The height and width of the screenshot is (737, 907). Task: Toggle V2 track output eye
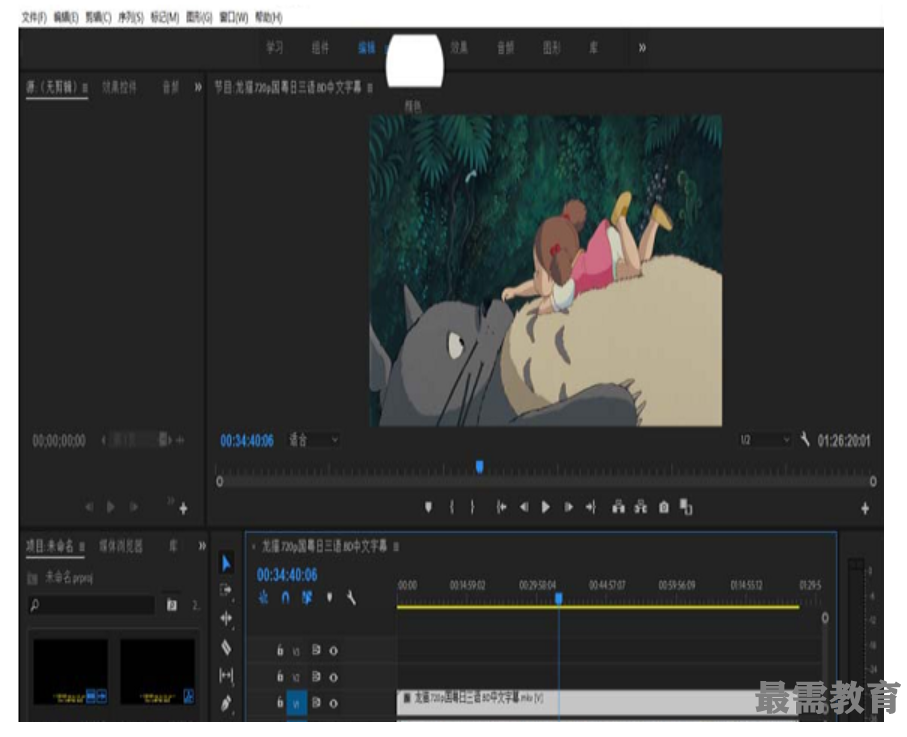coord(333,677)
